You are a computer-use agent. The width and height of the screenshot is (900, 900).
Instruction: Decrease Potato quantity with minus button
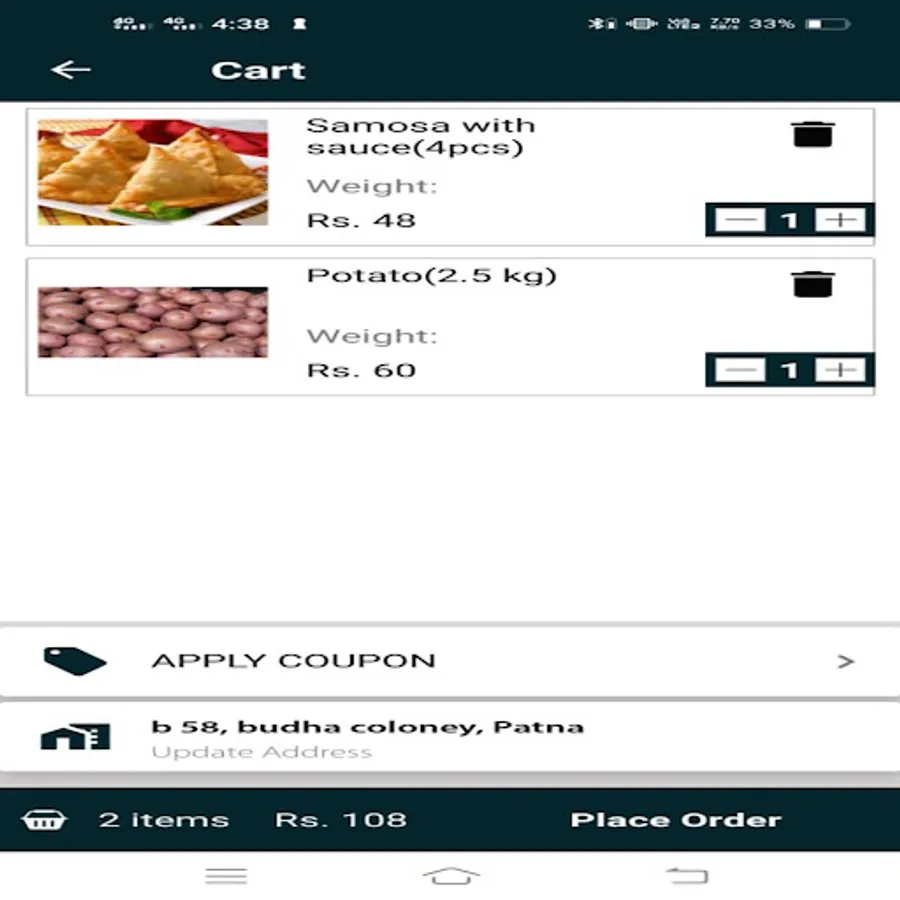point(740,370)
